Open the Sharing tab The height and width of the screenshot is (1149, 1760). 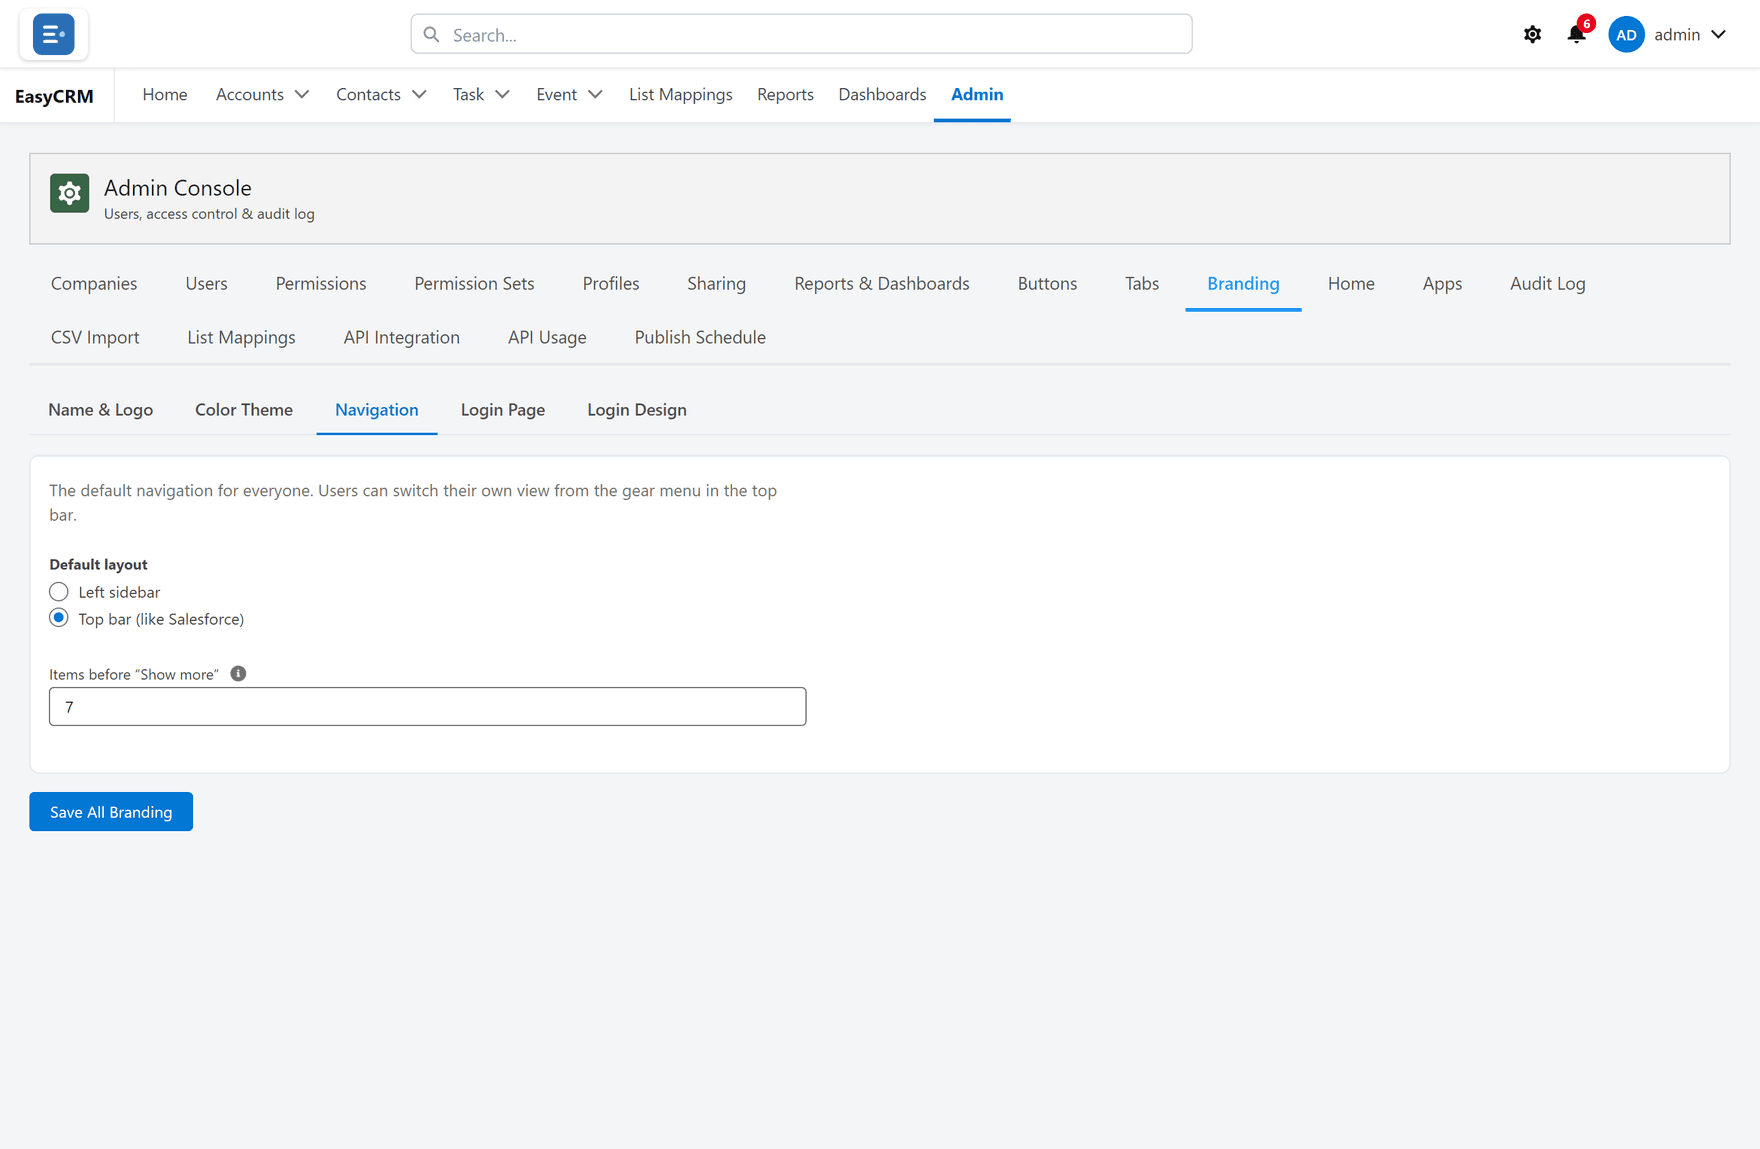click(717, 284)
